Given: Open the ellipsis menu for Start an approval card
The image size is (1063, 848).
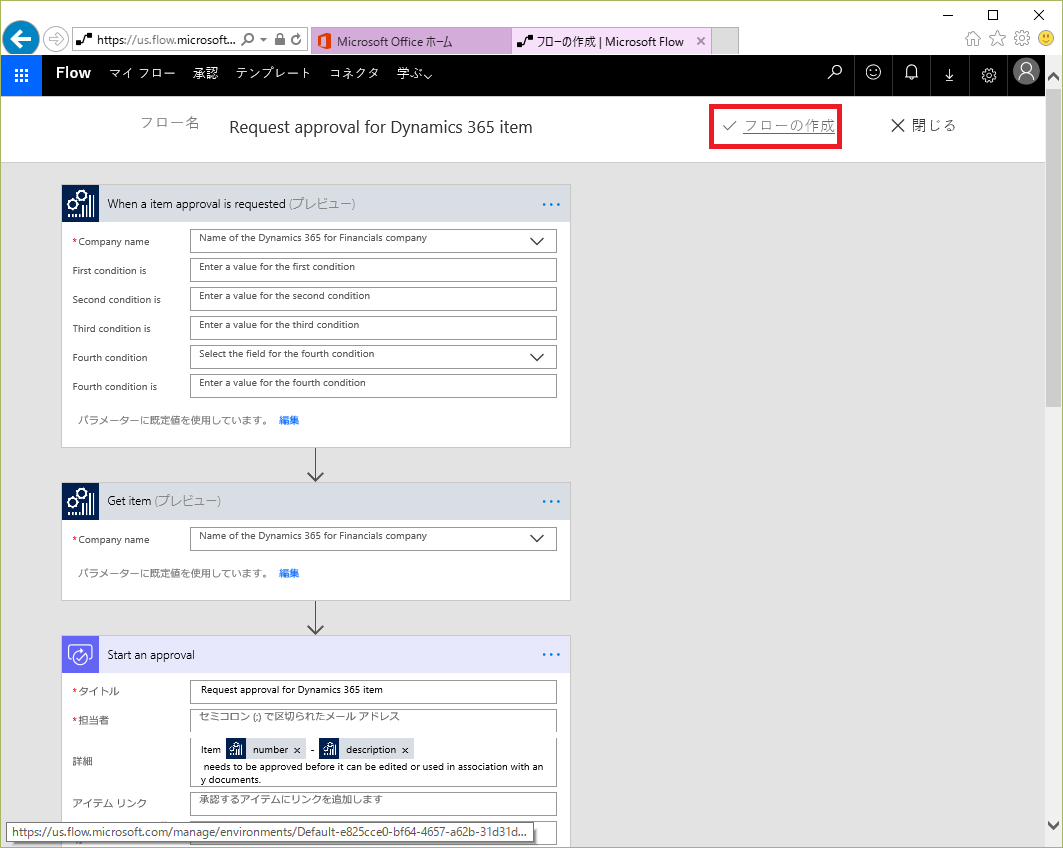Looking at the screenshot, I should 551,654.
